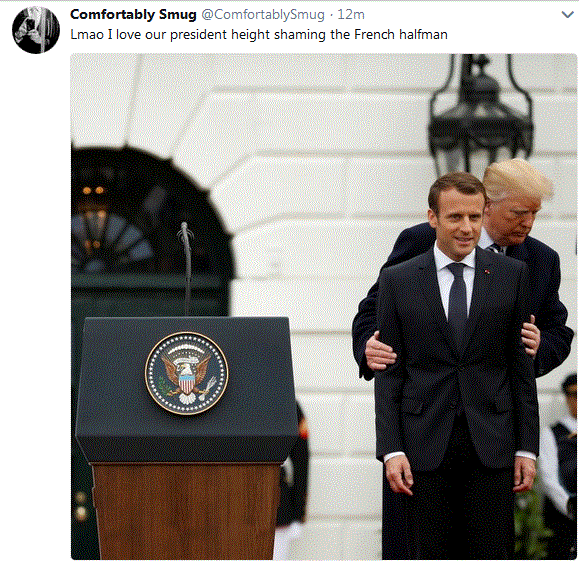
Task: Click the hand gripping the left sleeve
Action: point(380,351)
